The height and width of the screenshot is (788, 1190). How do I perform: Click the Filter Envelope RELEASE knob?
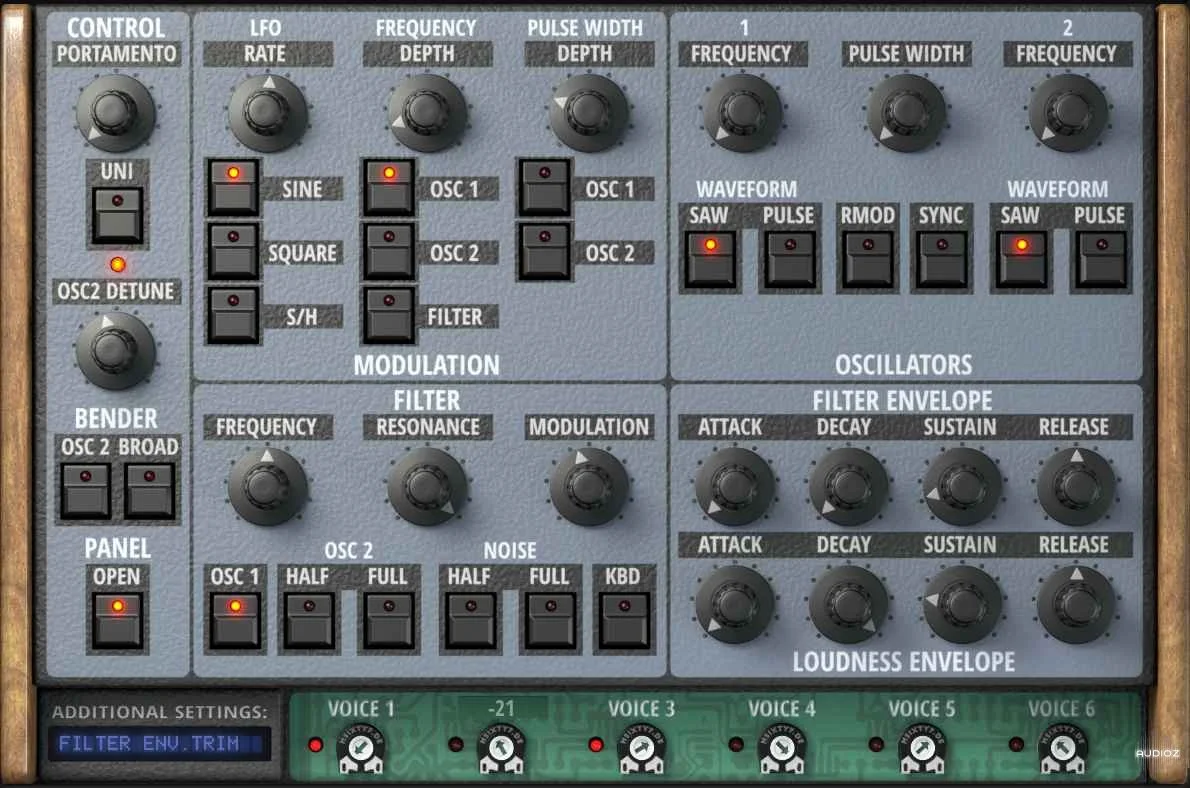pyautogui.click(x=1076, y=486)
